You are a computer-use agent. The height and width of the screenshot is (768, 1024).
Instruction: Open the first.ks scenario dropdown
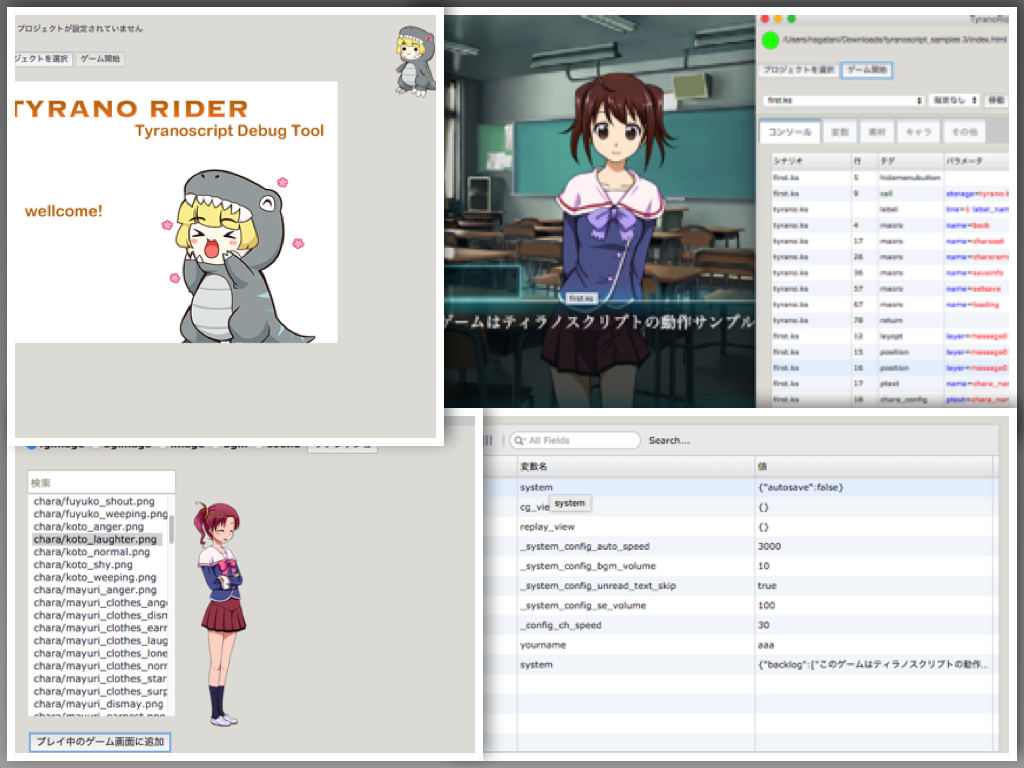[844, 101]
